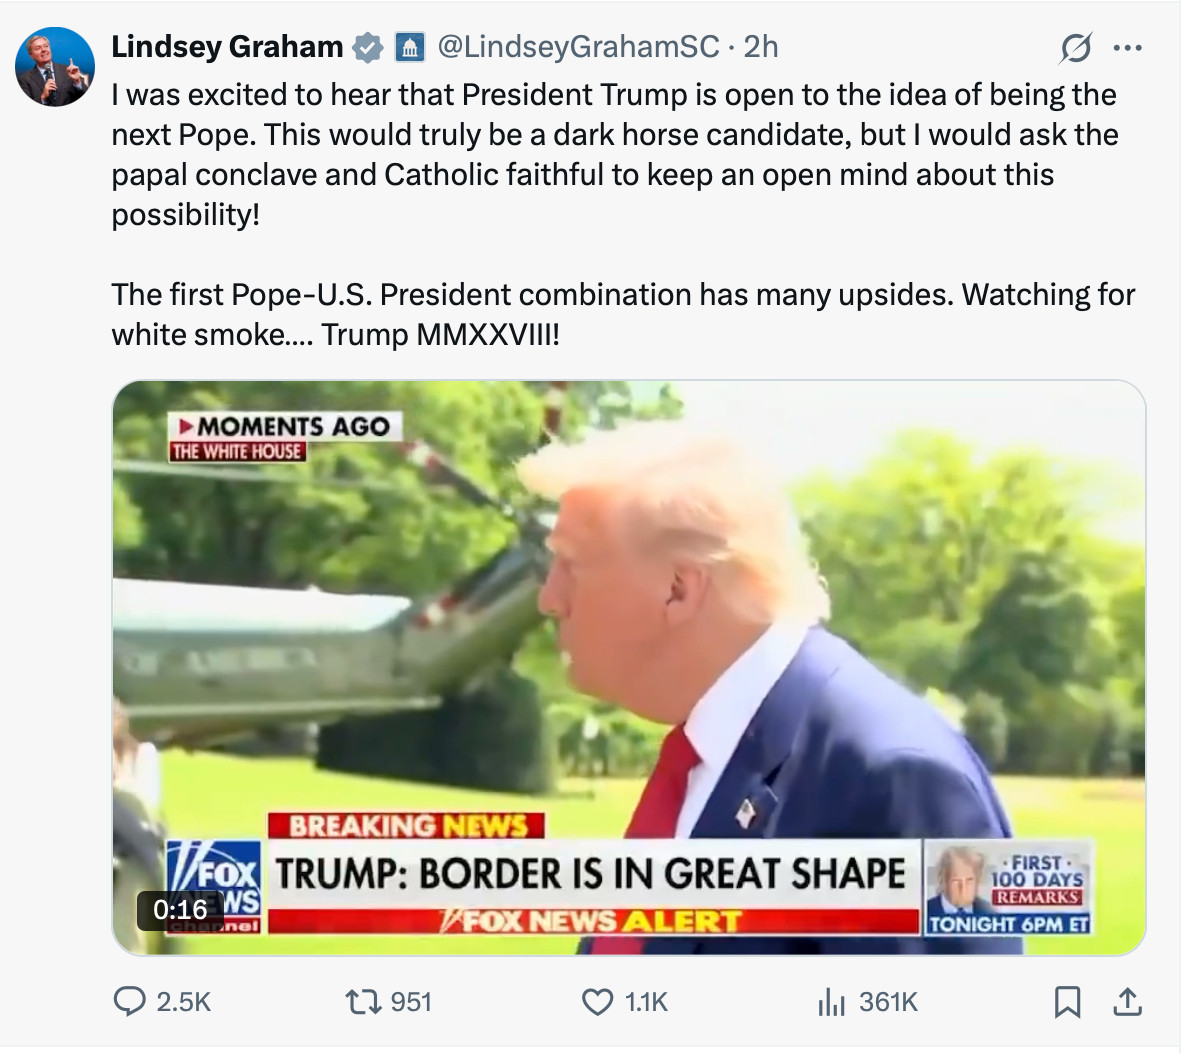Open the three-dot more options menu
This screenshot has height=1054, width=1188.
pyautogui.click(x=1127, y=48)
